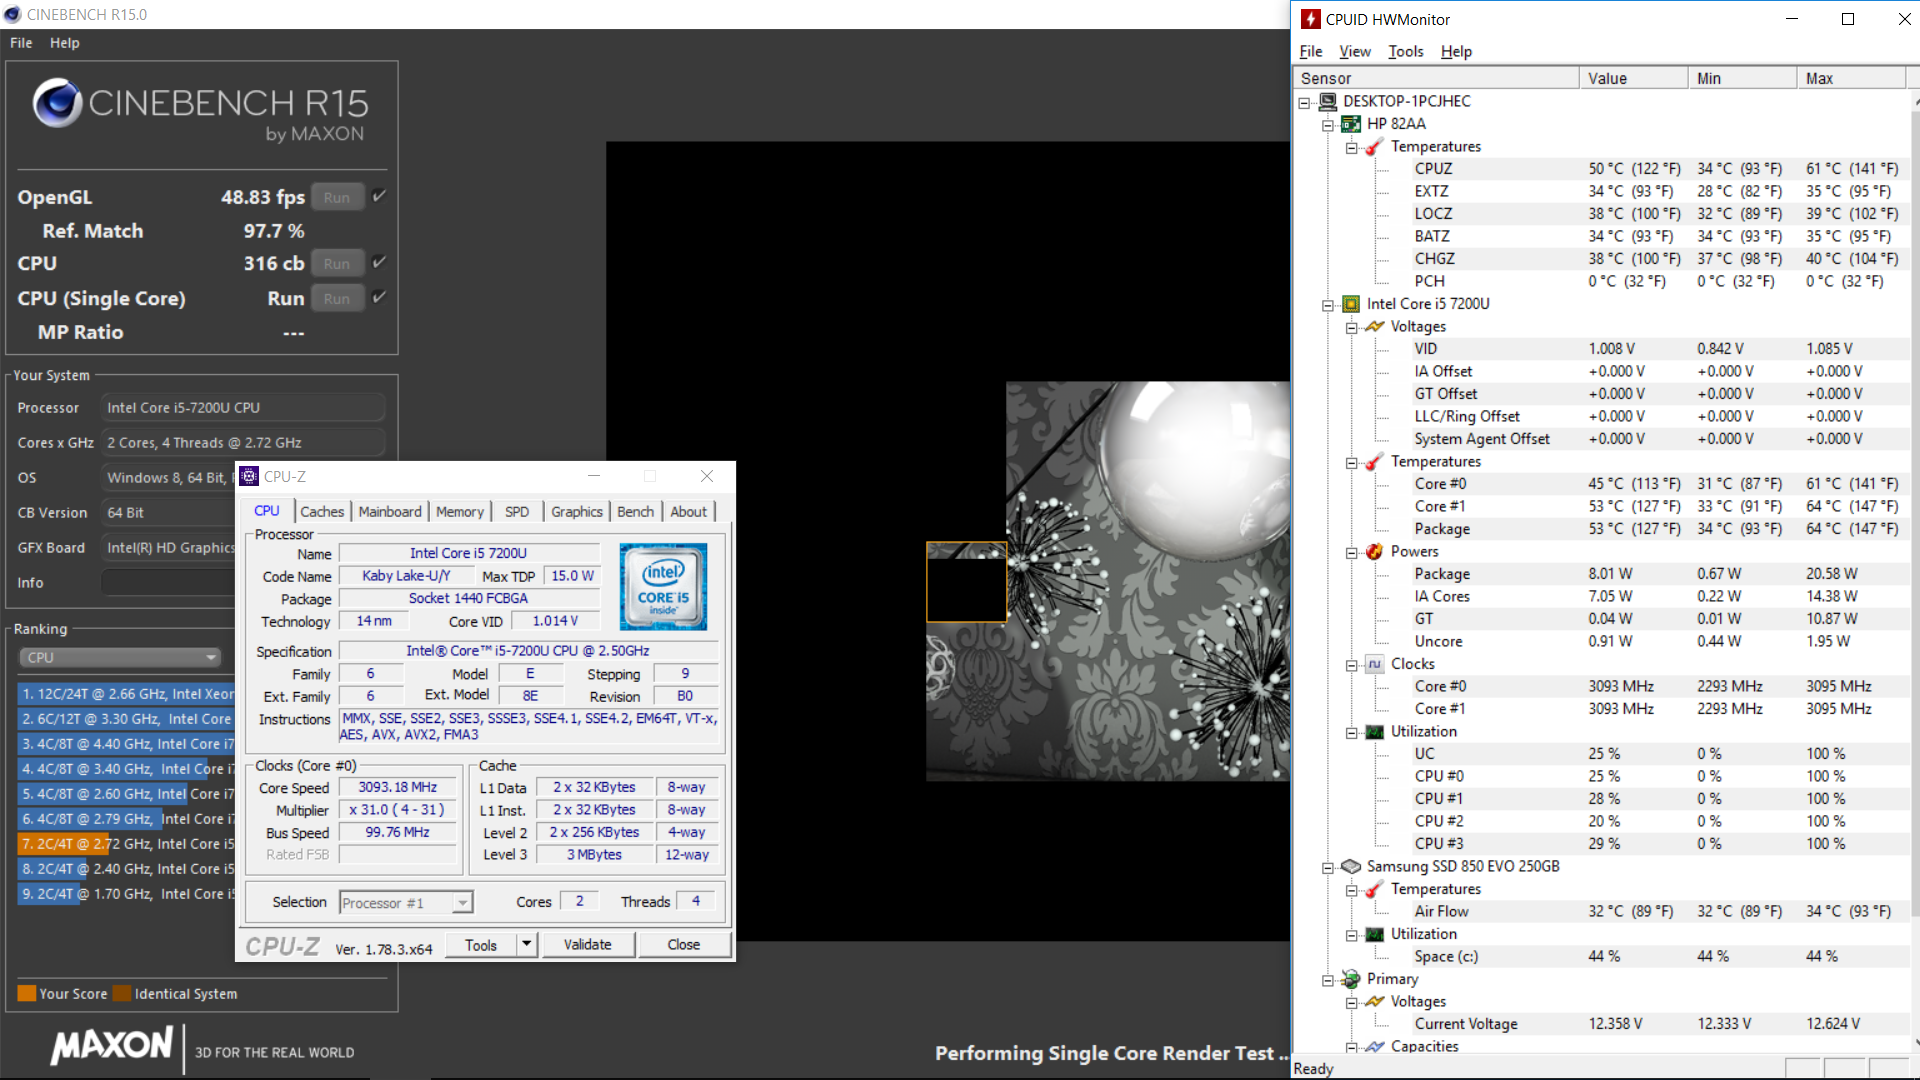Click the Tools button in CPU-Z

[x=481, y=944]
